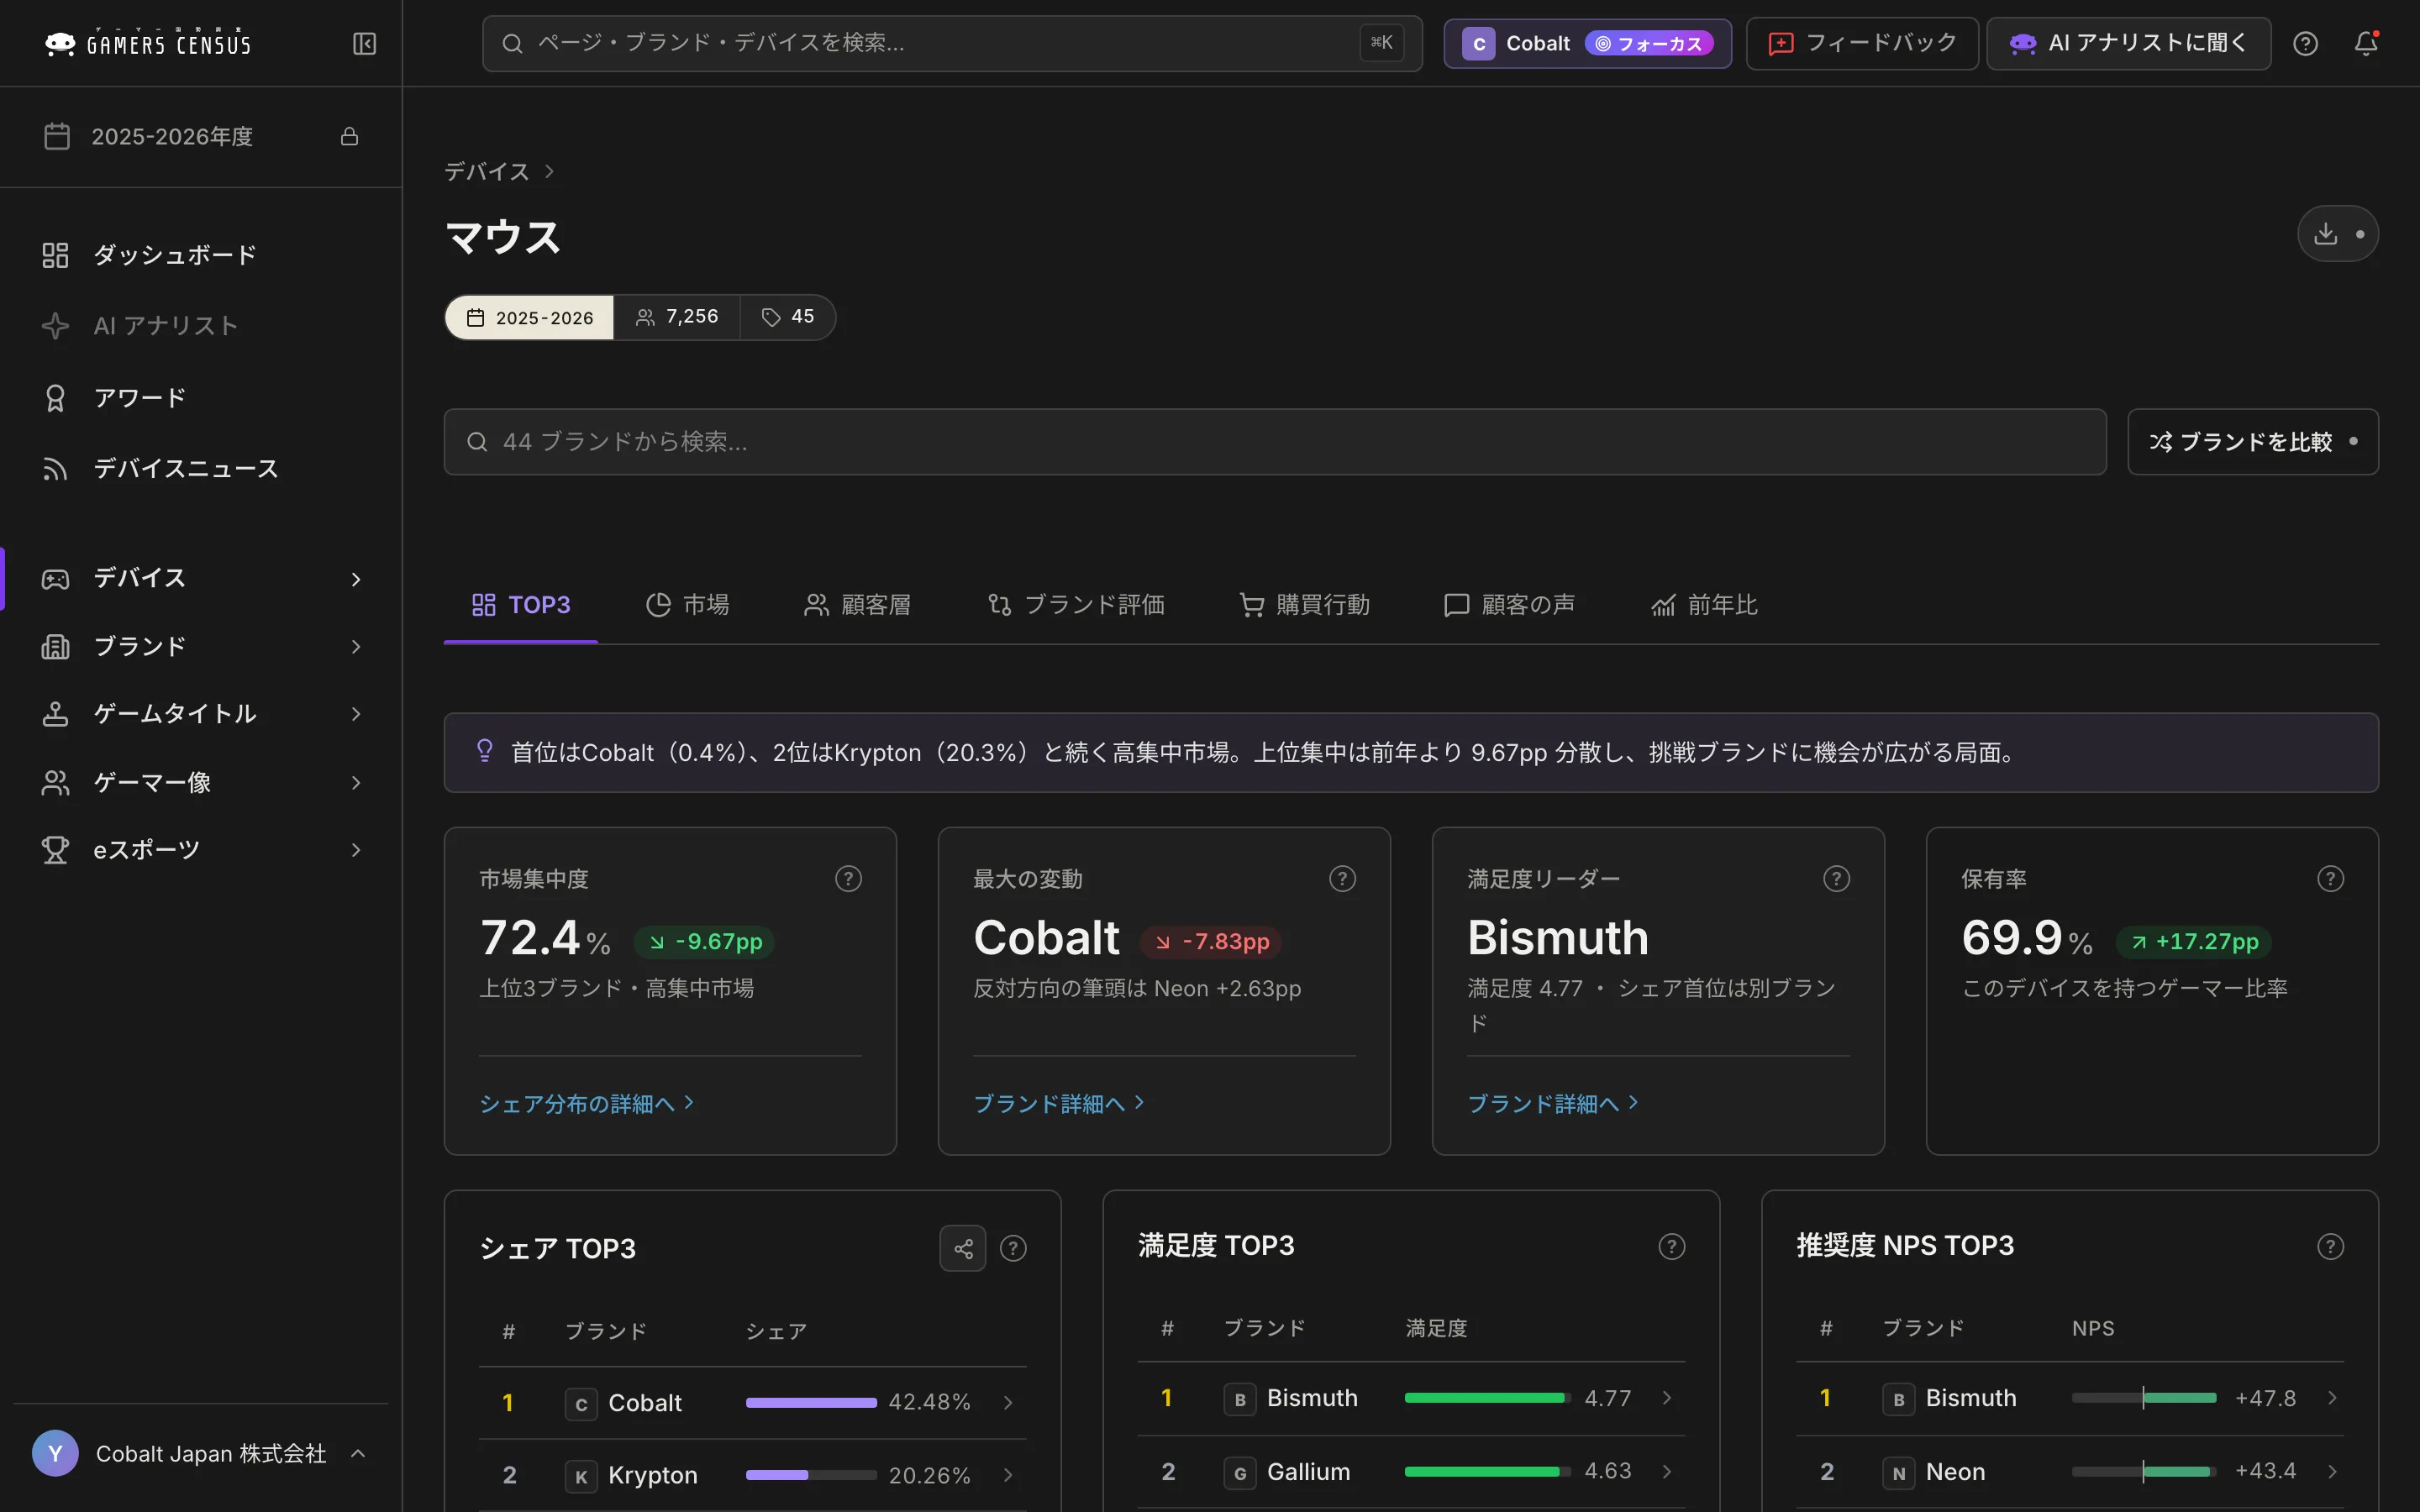The width and height of the screenshot is (2420, 1512).
Task: Click the Cobalt 42.48% share bar
Action: (811, 1402)
